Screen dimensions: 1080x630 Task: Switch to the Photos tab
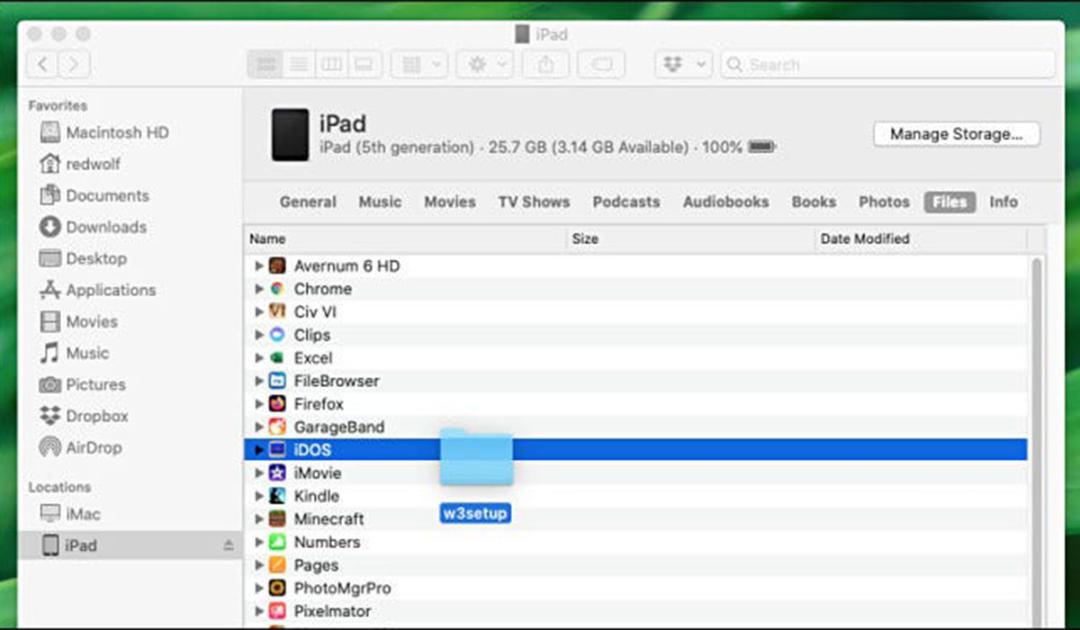(884, 202)
